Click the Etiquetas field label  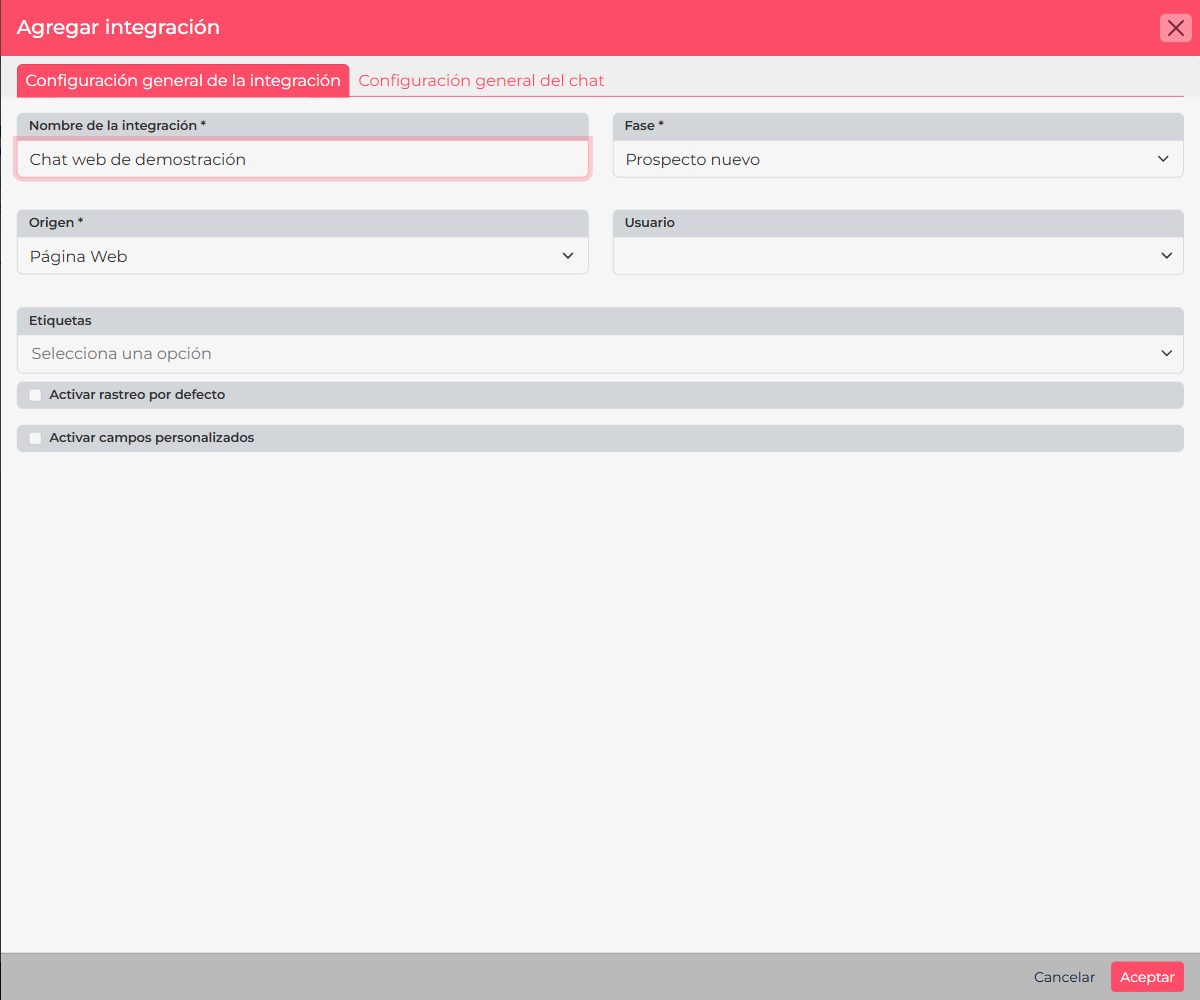60,321
